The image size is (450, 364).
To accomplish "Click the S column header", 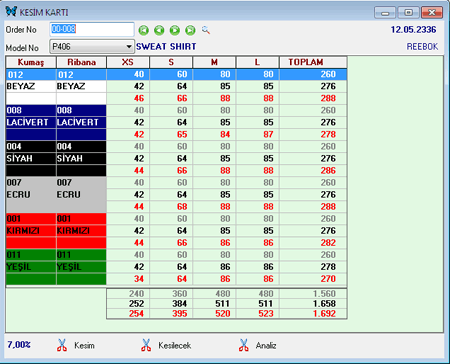I will tap(171, 62).
